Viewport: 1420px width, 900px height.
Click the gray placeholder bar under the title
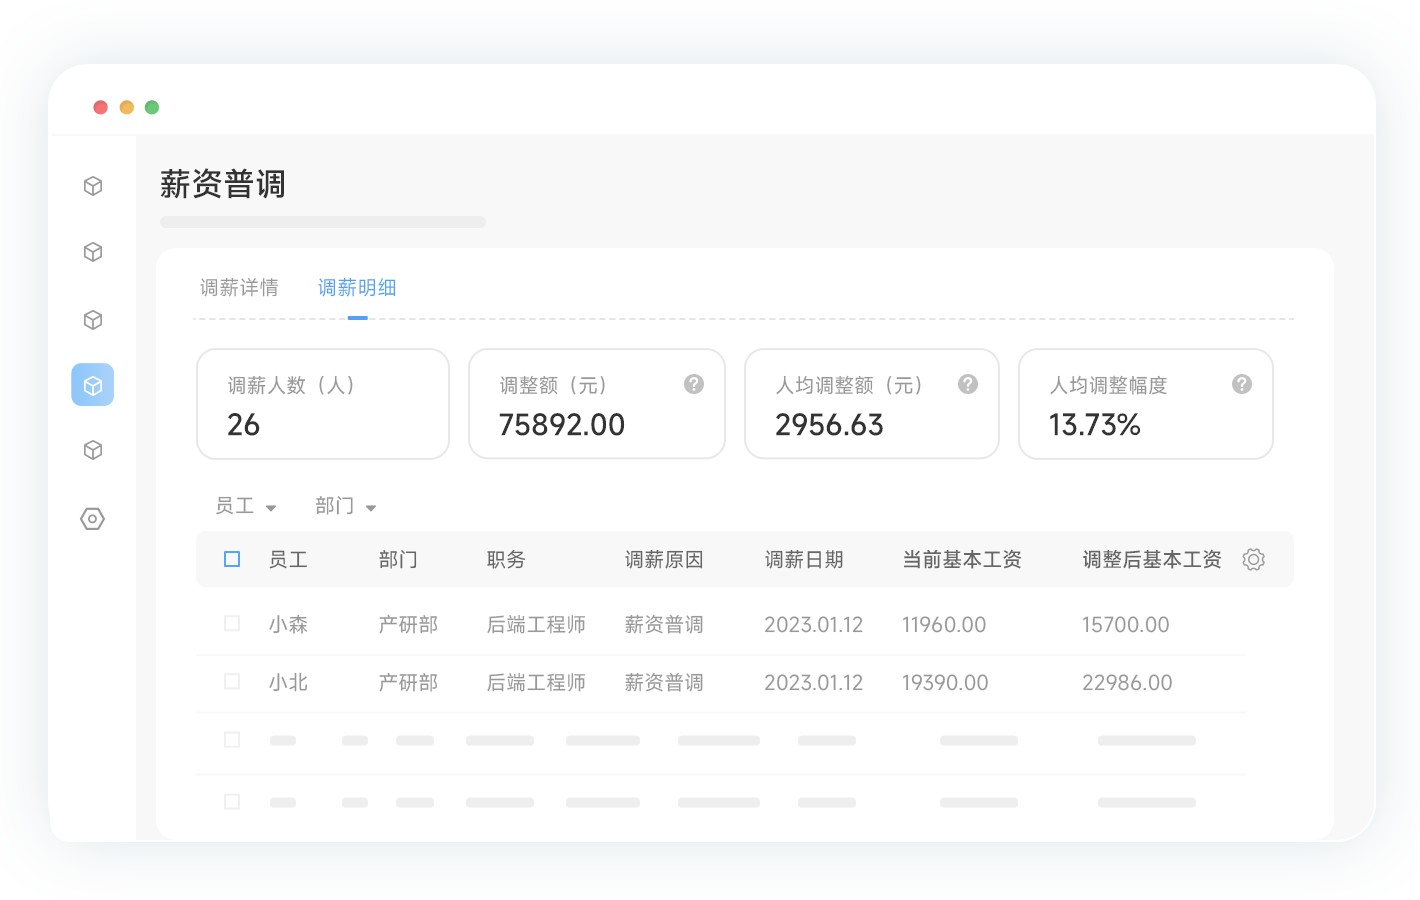[323, 222]
